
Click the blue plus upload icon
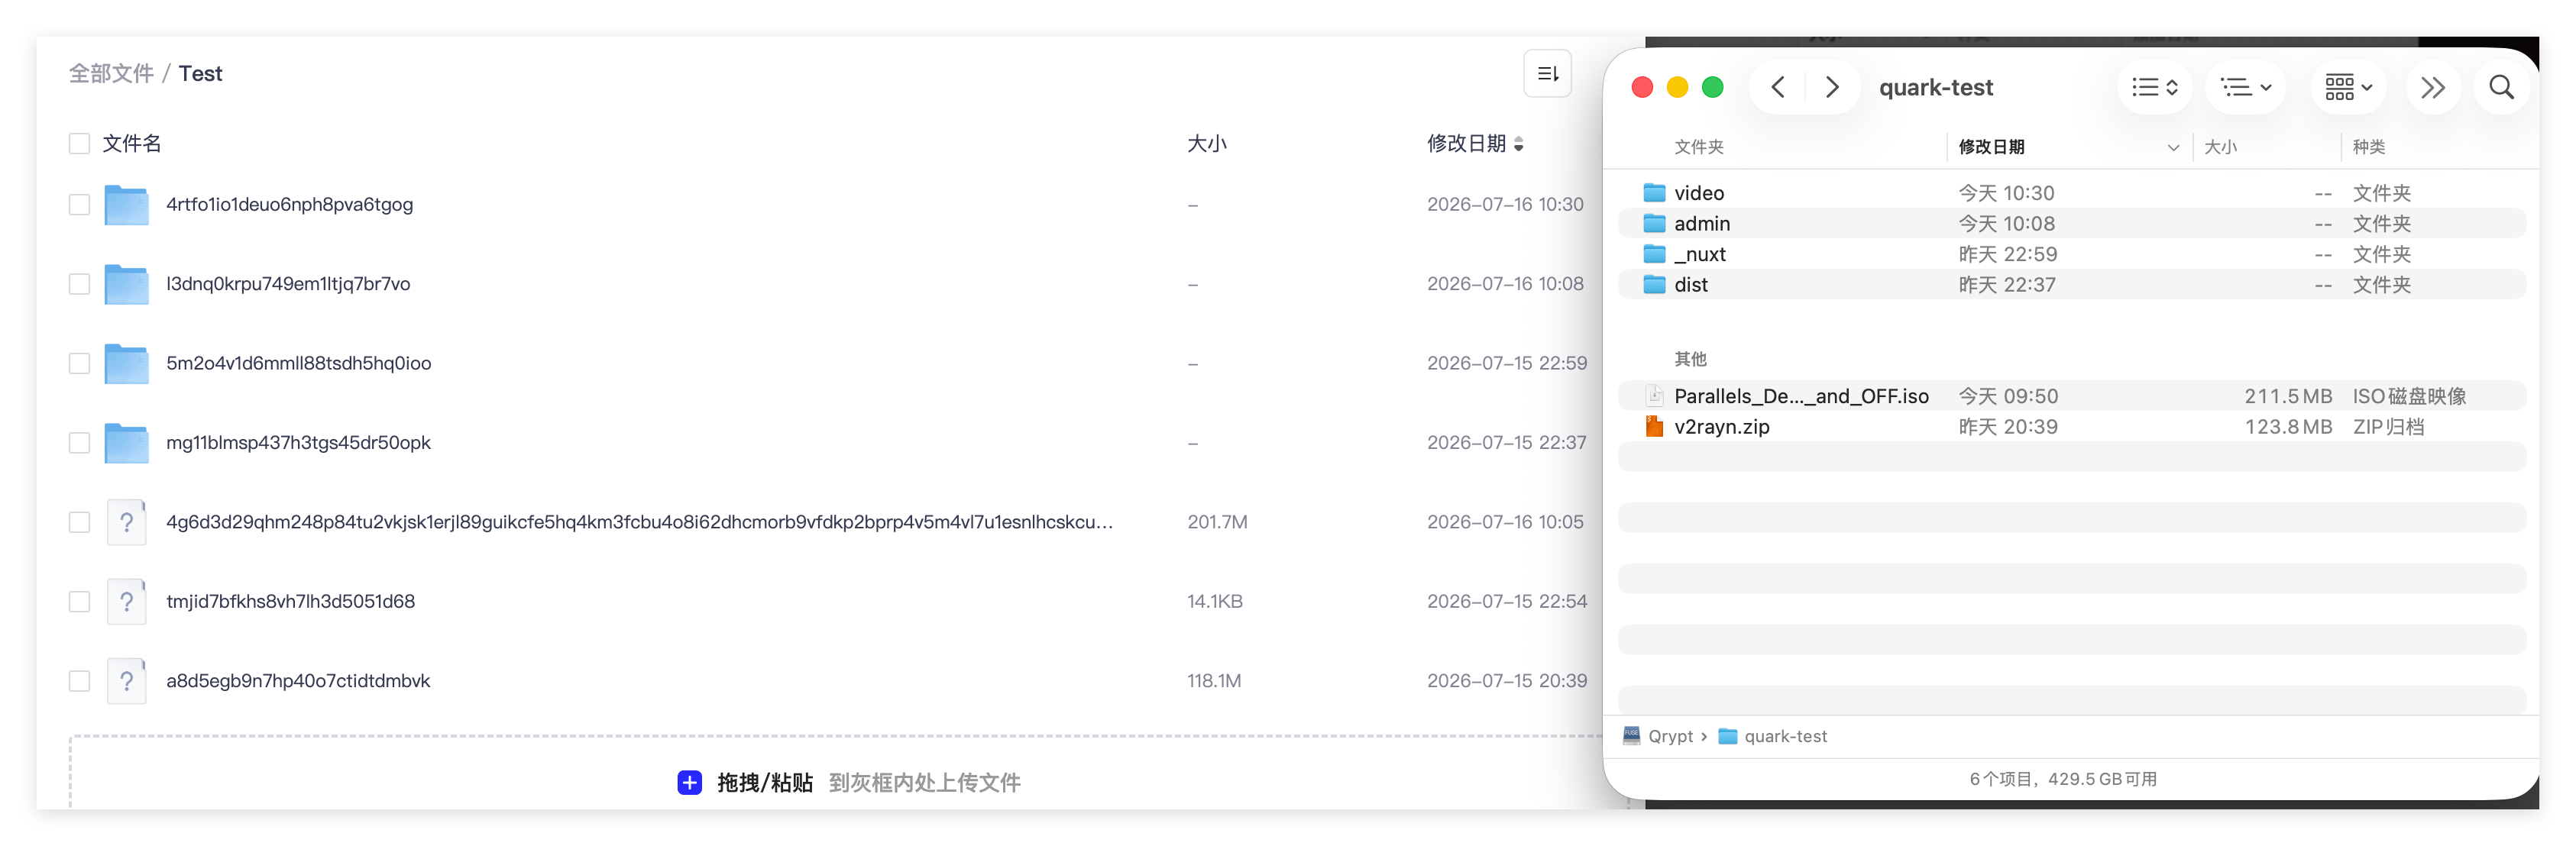[x=689, y=783]
